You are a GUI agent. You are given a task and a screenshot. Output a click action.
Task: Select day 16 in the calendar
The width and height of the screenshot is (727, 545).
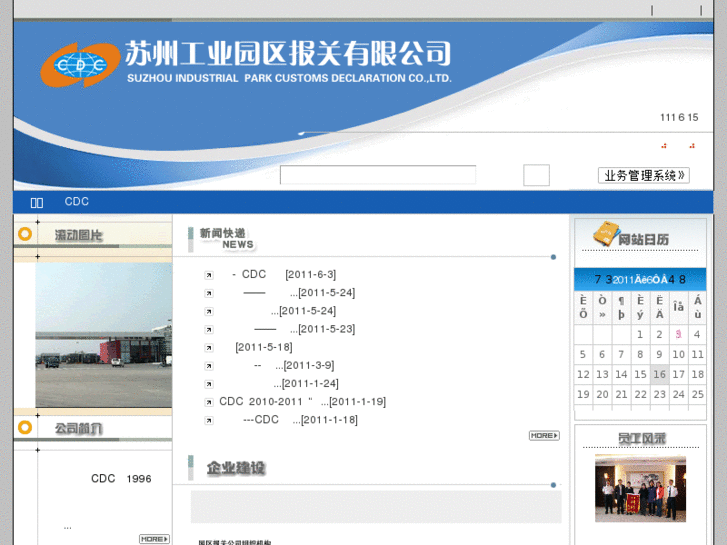coord(659,374)
